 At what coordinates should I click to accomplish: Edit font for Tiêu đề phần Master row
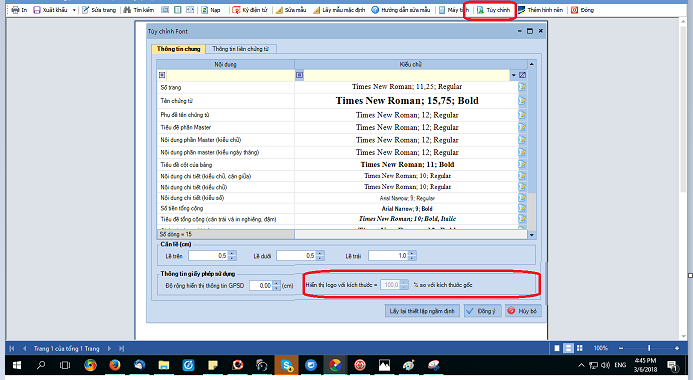tap(522, 127)
